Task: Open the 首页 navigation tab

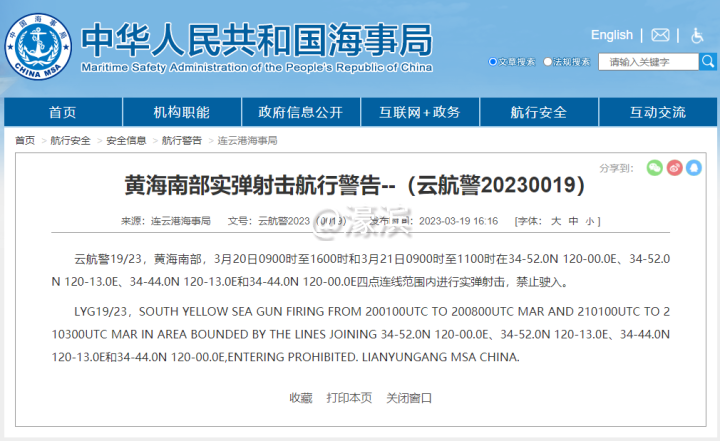Action: (x=63, y=112)
